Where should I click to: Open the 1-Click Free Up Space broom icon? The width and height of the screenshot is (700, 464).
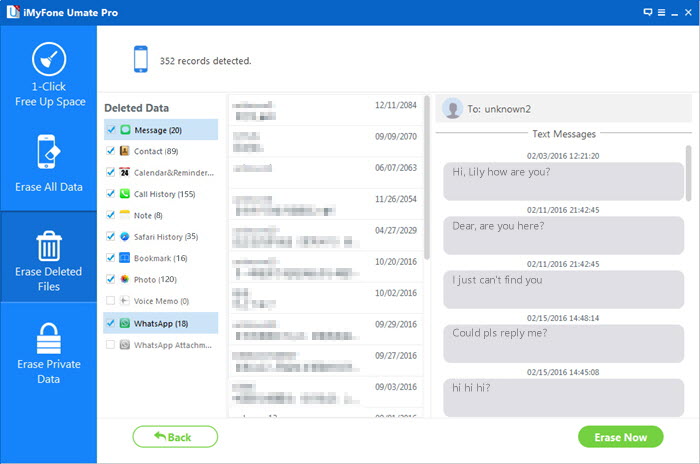48,61
